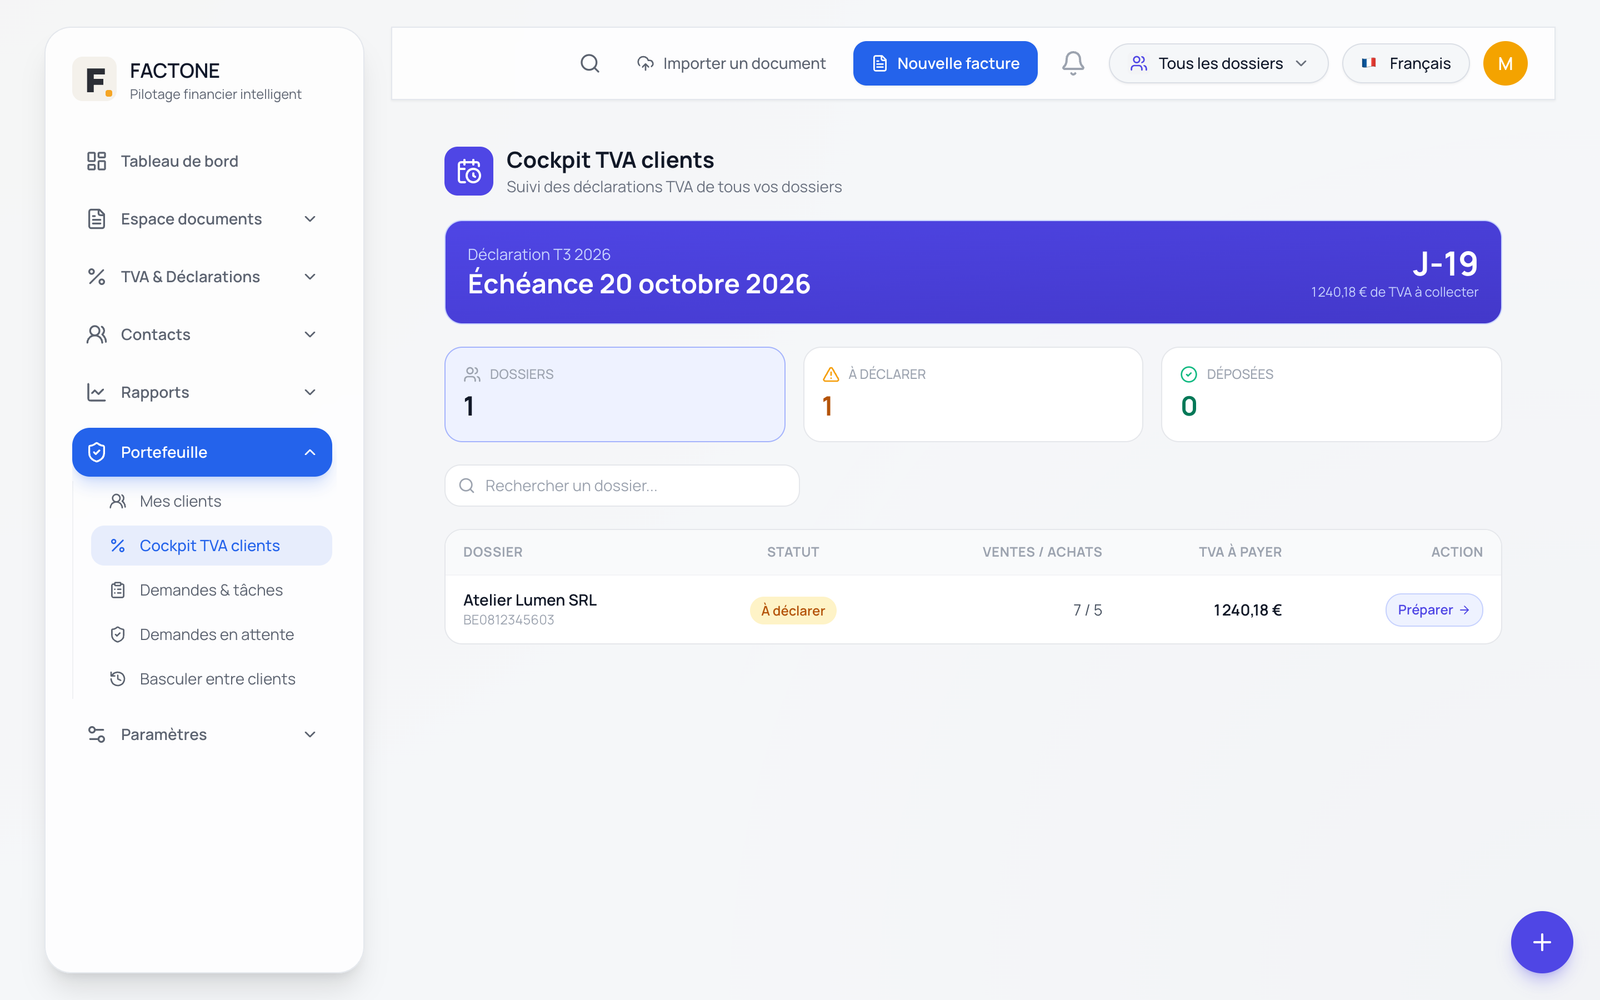Open the Français language selector
This screenshot has width=1600, height=1000.
coord(1405,63)
